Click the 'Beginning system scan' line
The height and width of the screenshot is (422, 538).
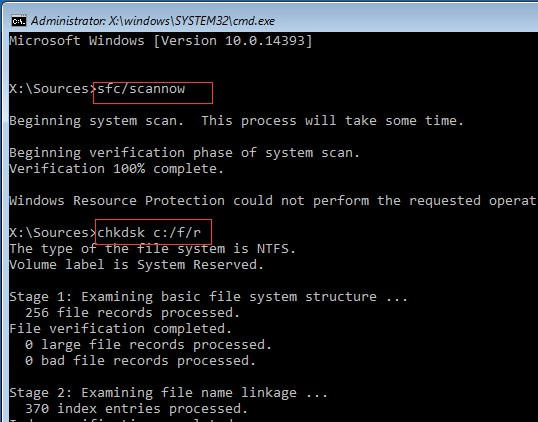click(x=237, y=121)
